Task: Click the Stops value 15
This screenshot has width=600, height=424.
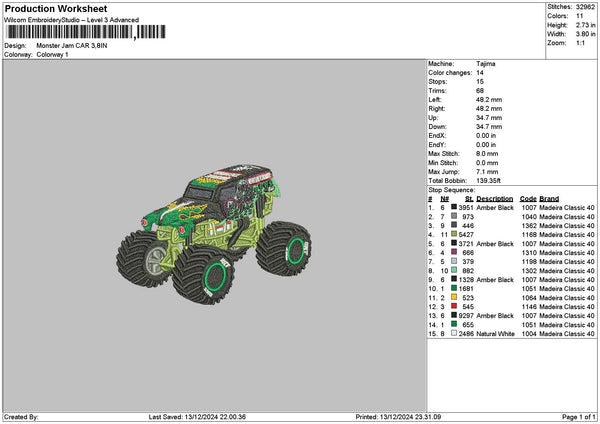Action: click(x=480, y=82)
